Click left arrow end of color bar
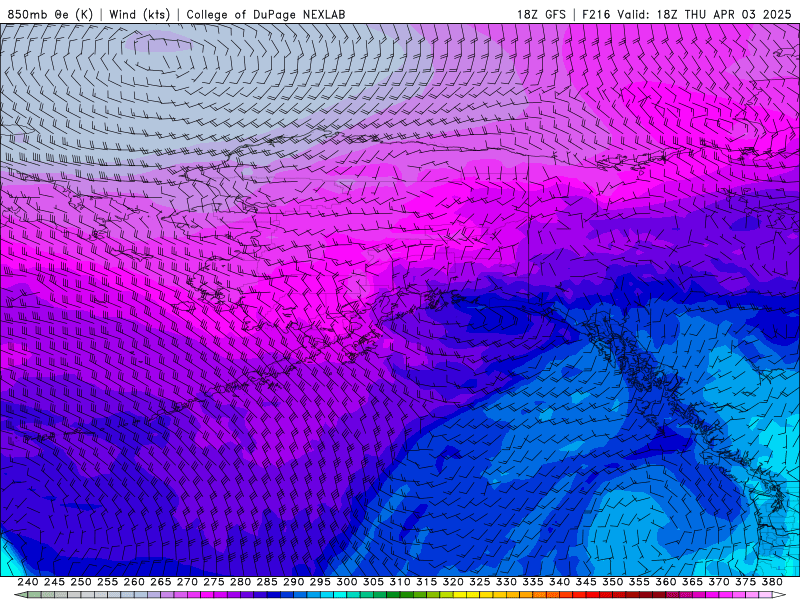The height and width of the screenshot is (600, 800). pos(20,595)
